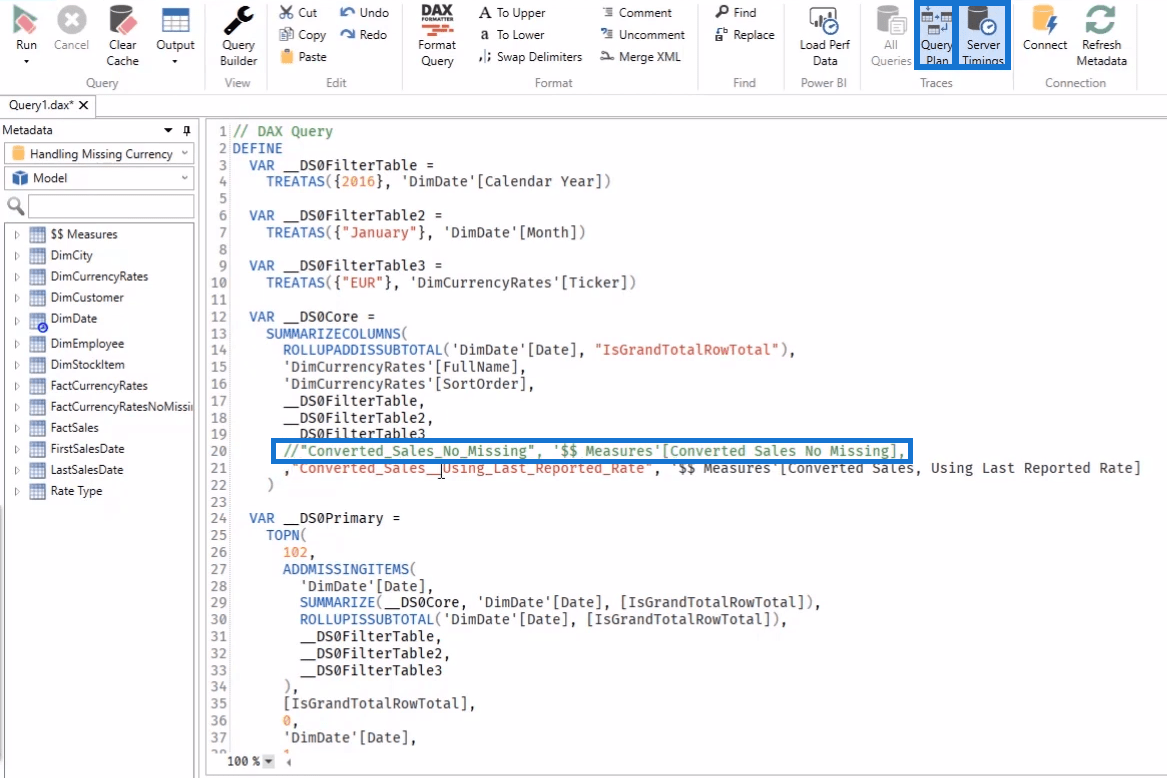The image size is (1167, 778).
Task: Click the commented Converted_Sales_No_Missing line
Action: point(594,451)
